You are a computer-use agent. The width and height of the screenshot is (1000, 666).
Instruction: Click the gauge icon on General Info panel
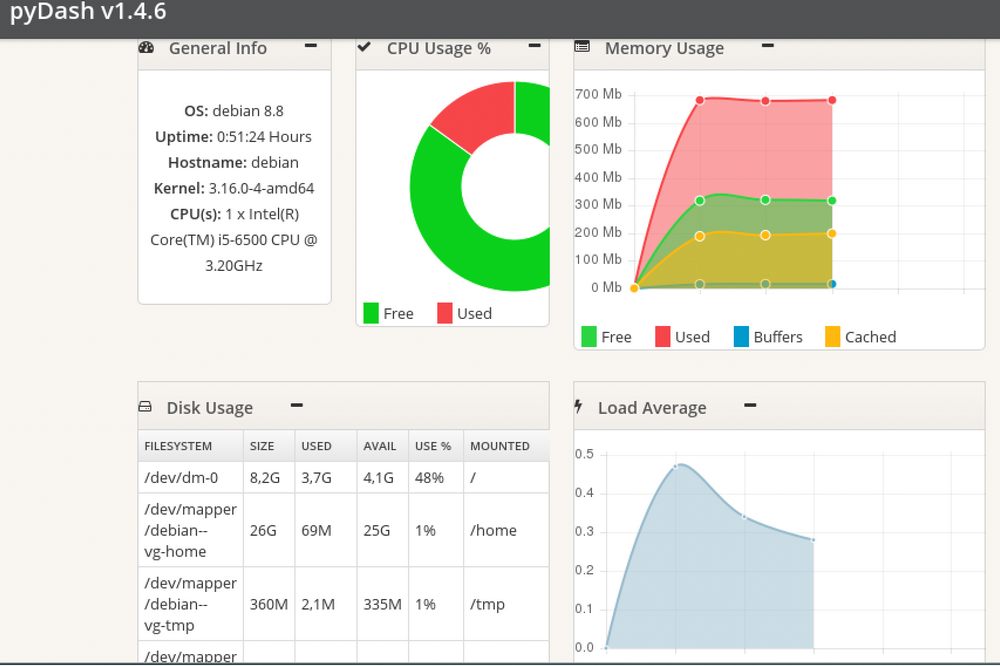146,47
